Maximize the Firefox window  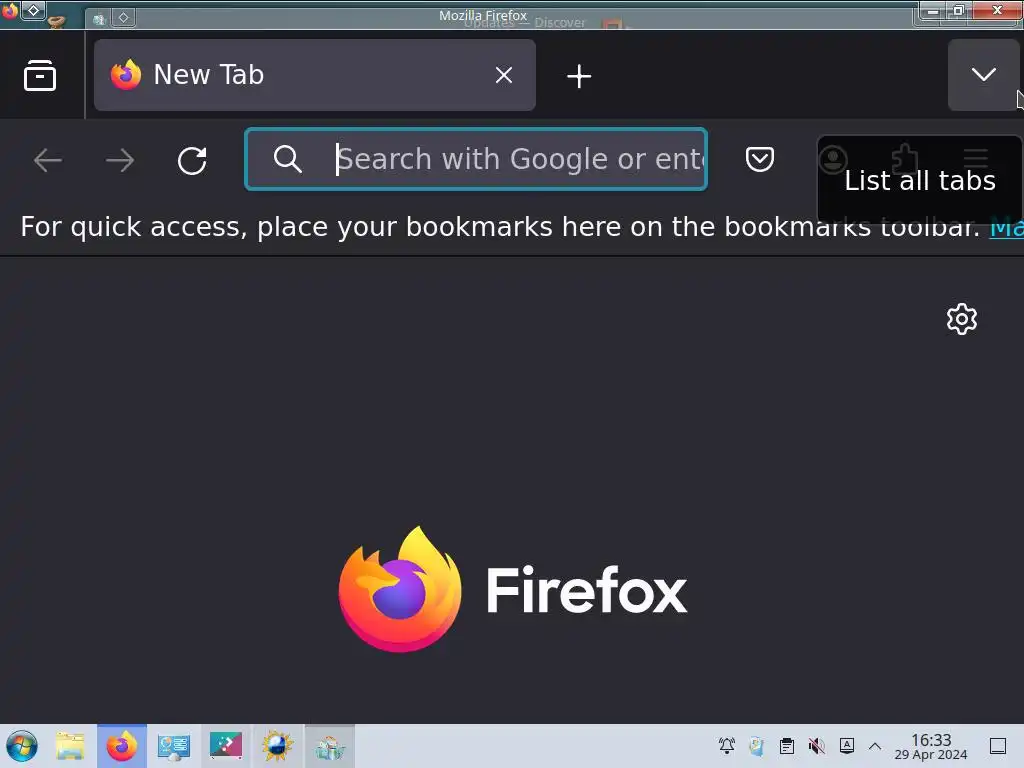click(x=959, y=10)
